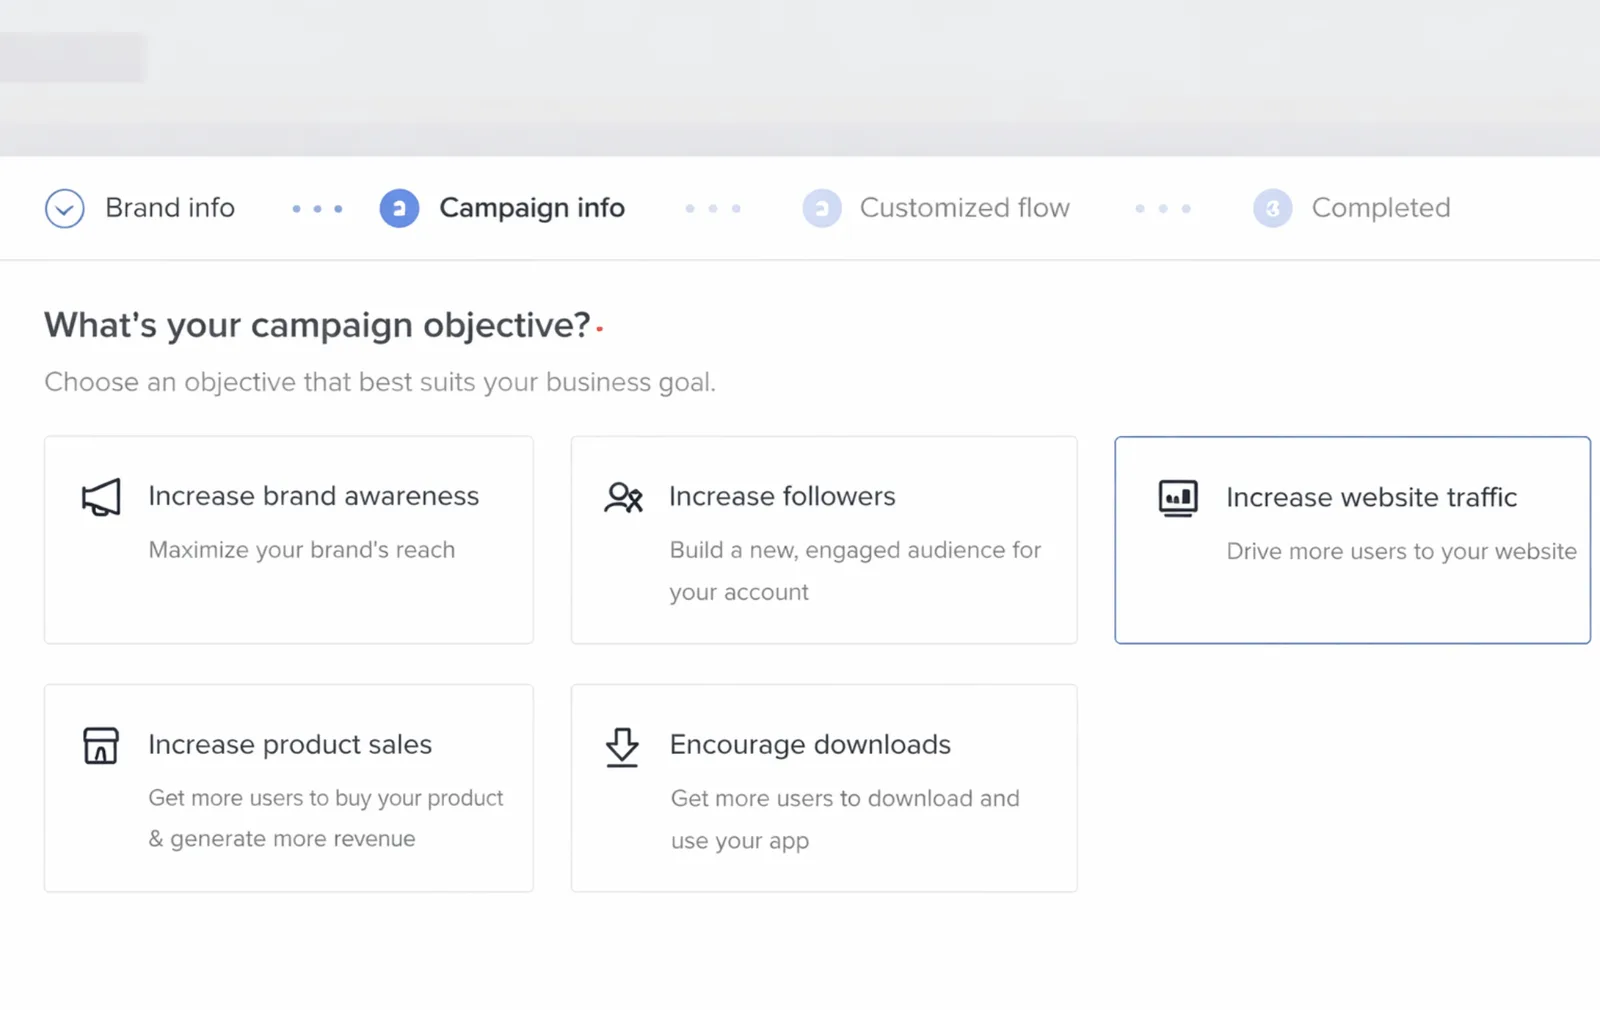Click the megaphone brand awareness icon
This screenshot has width=1600, height=1010.
tap(101, 497)
